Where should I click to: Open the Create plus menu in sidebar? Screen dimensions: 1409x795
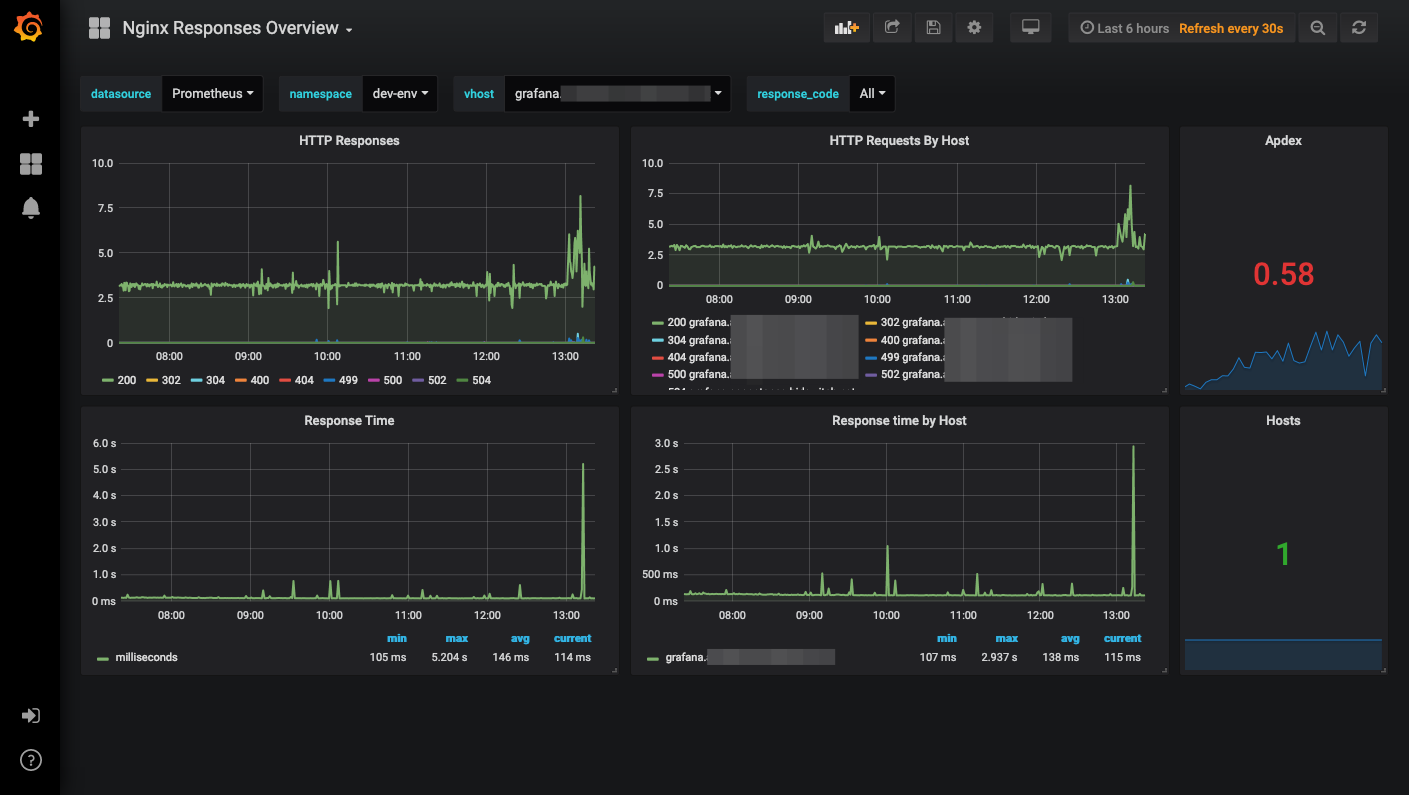31,119
